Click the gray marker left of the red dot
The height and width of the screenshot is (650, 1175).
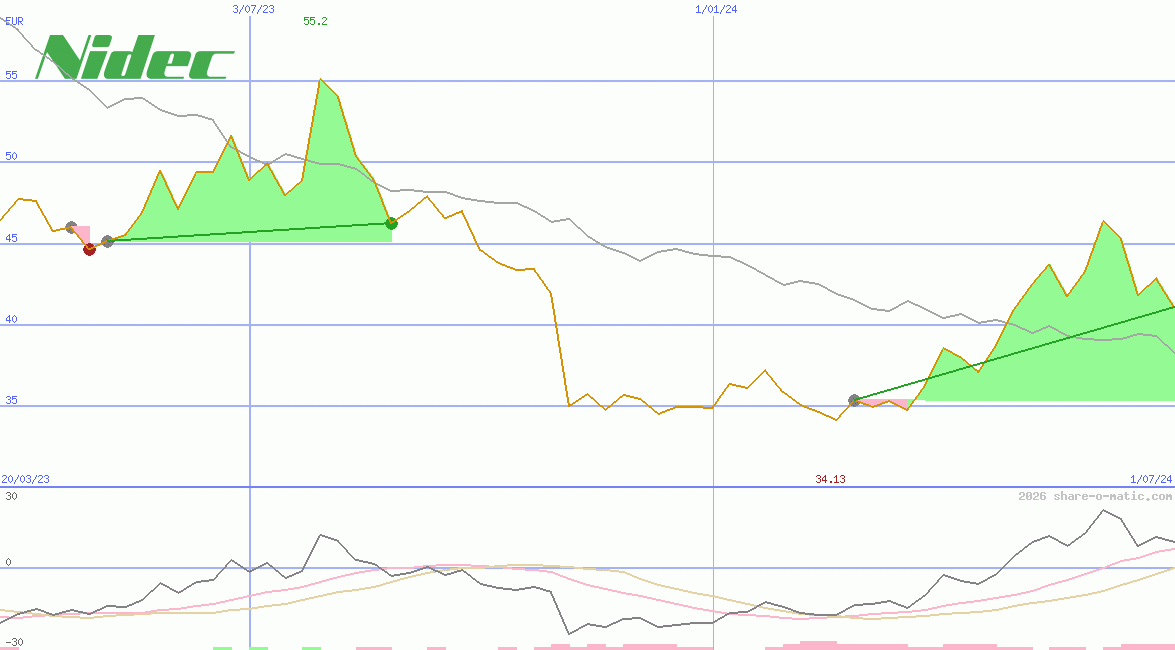pos(70,226)
